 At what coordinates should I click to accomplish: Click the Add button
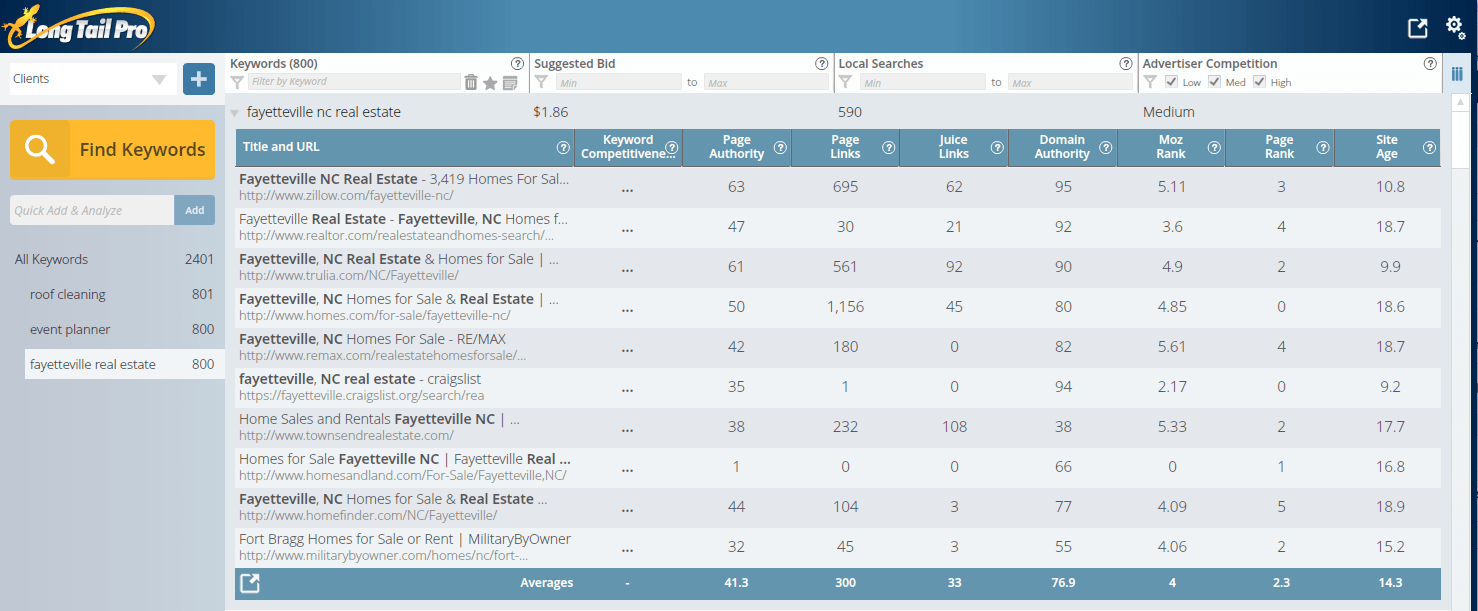[195, 210]
